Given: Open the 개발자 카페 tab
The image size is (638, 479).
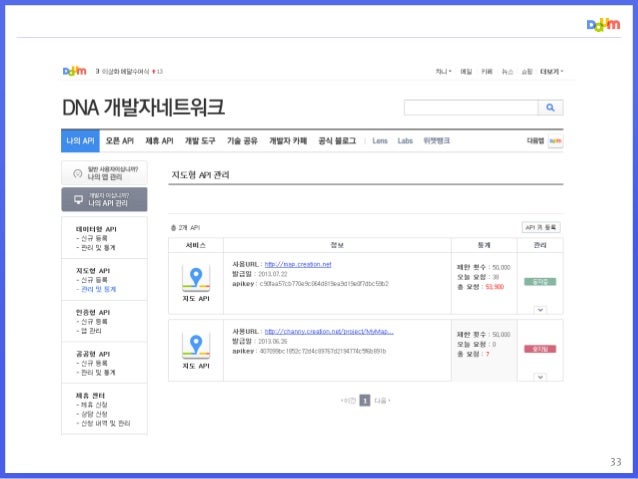Looking at the screenshot, I should point(288,141).
